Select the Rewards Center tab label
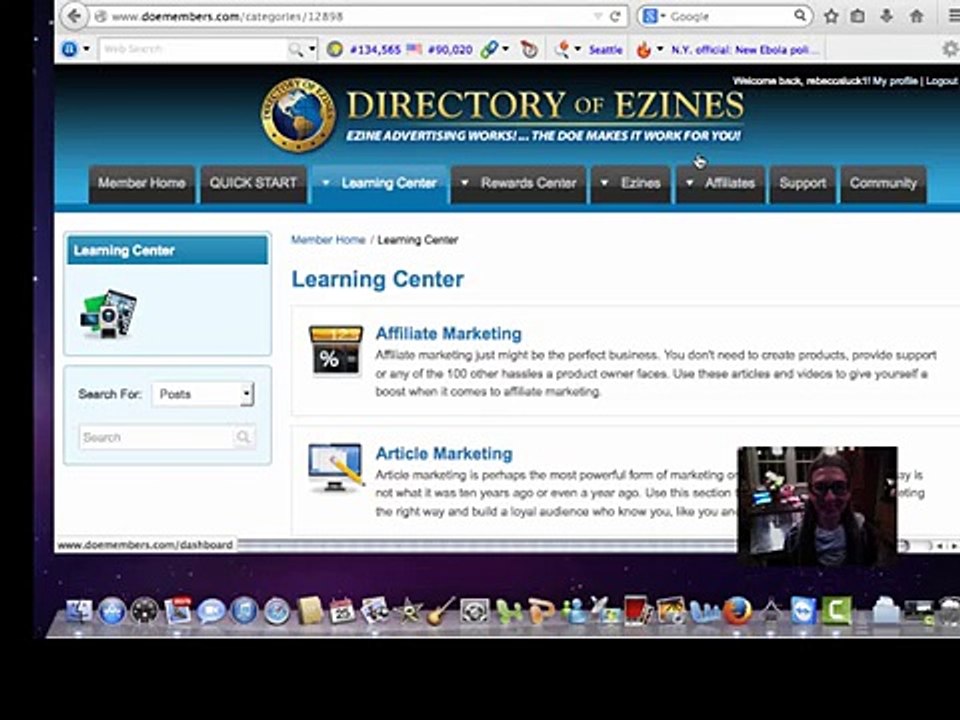 click(x=528, y=183)
